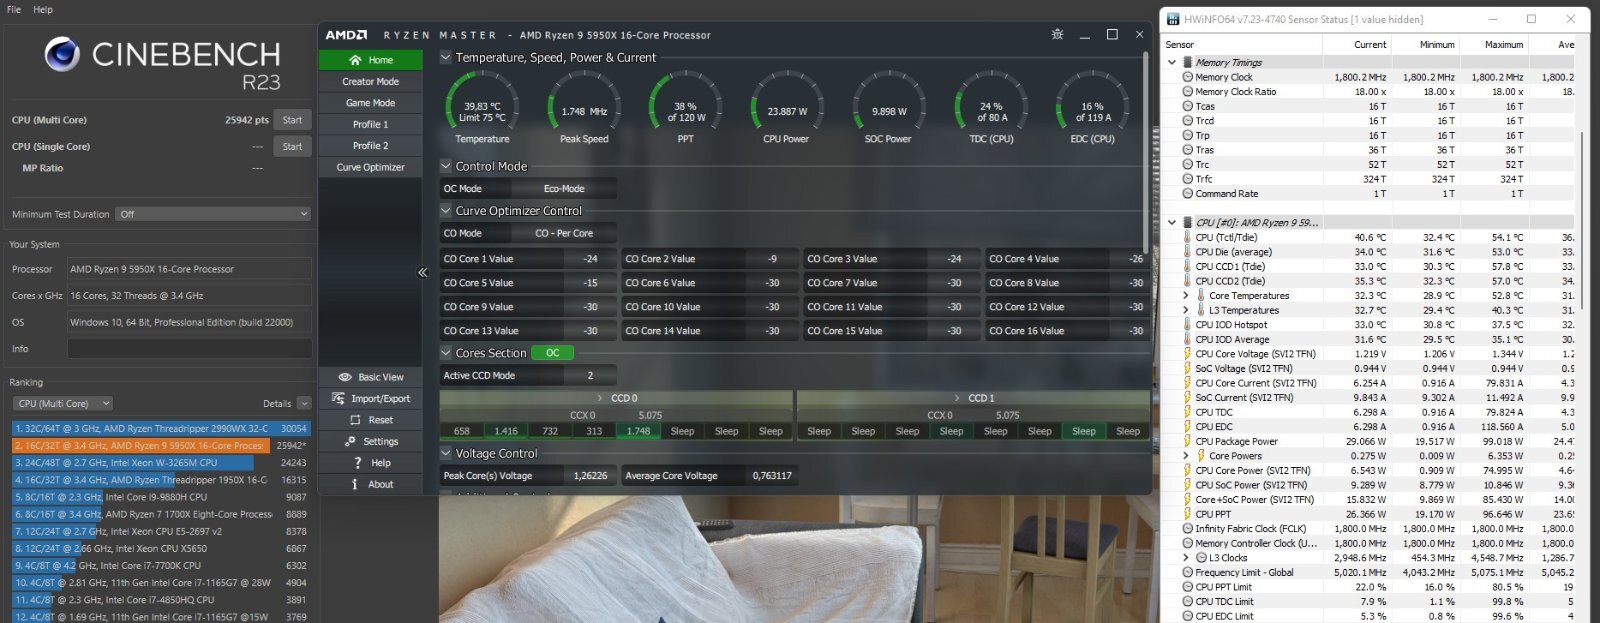This screenshot has height=623, width=1600.
Task: Open the CPU (Multi Core) ranking dropdown
Action: [63, 404]
